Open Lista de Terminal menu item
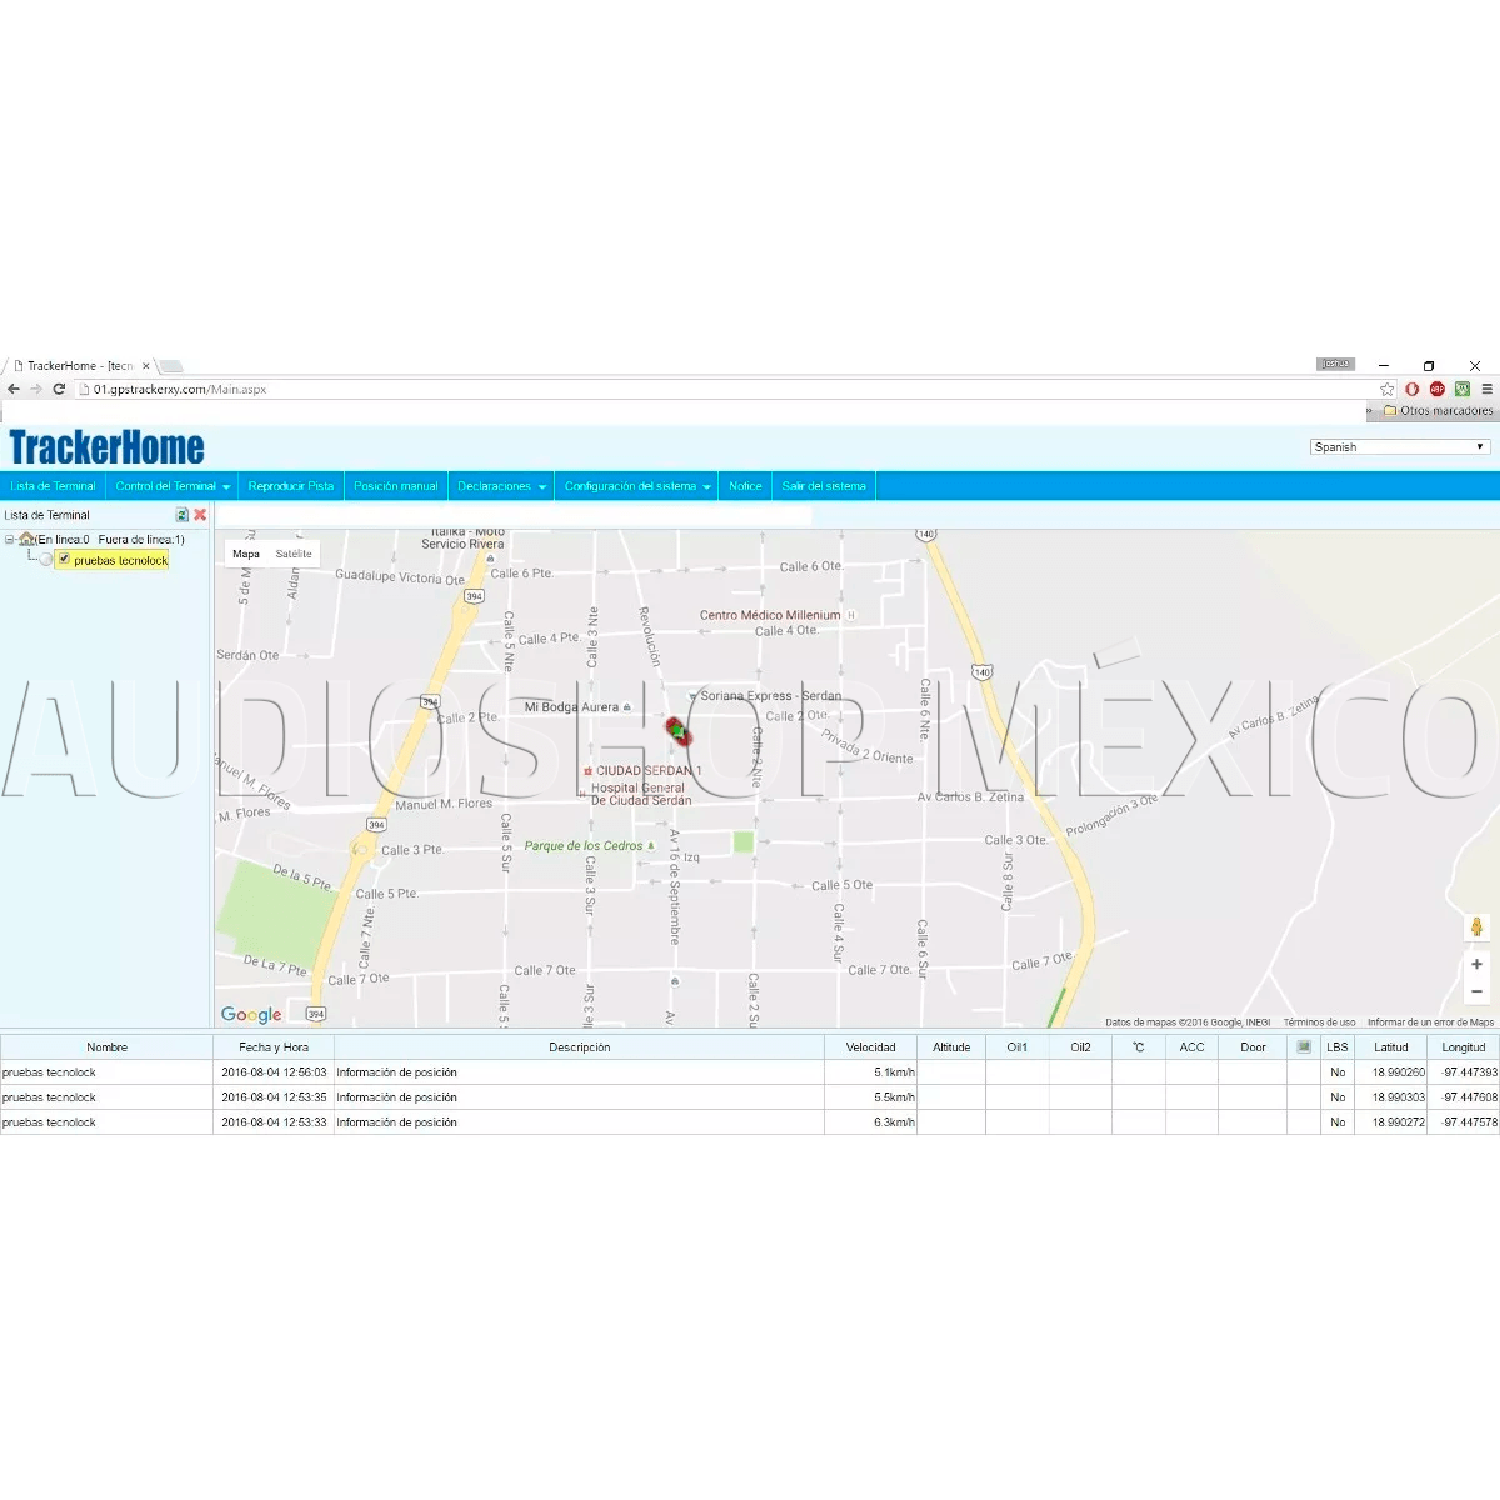 53,486
